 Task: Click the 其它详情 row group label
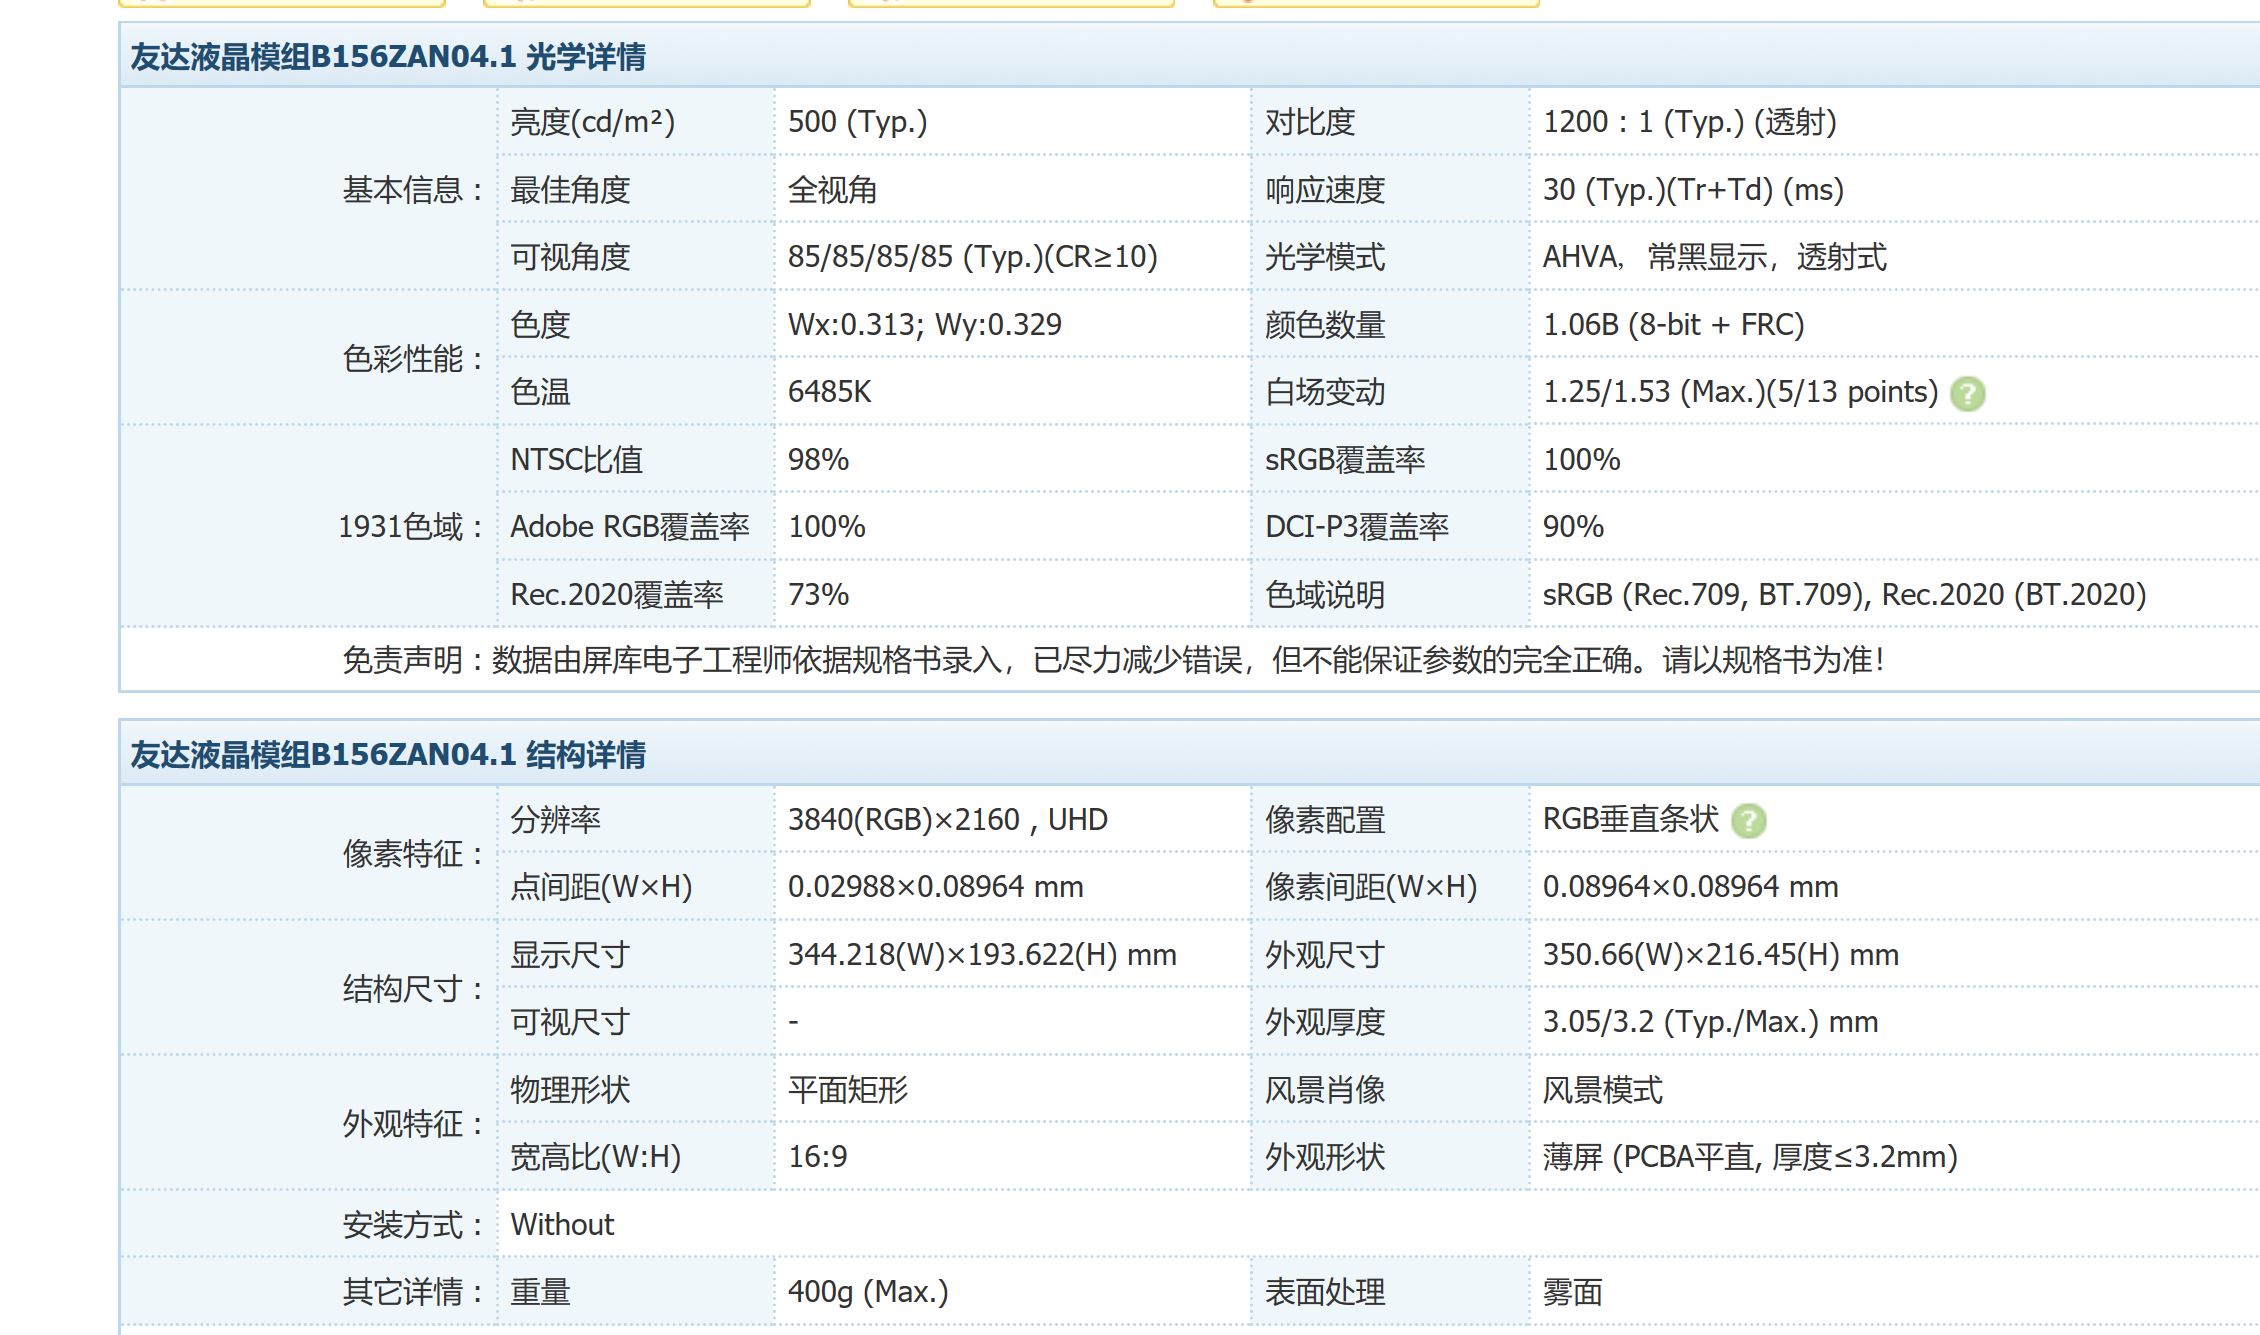413,1292
